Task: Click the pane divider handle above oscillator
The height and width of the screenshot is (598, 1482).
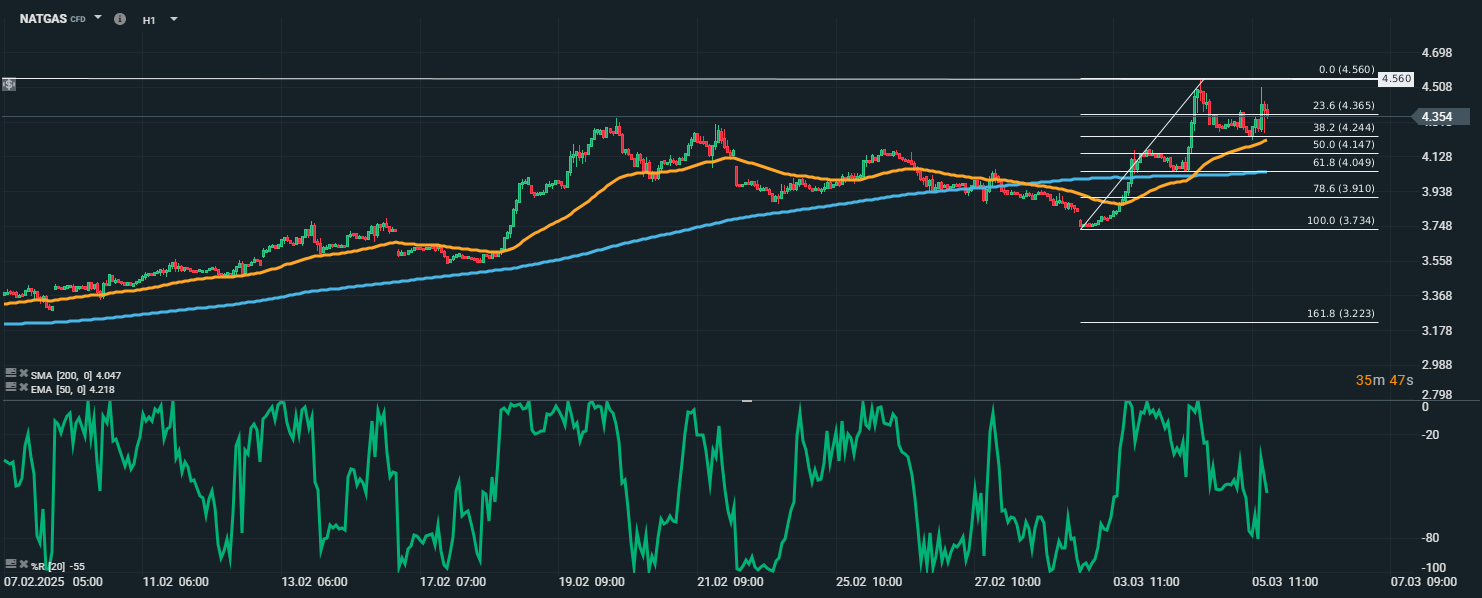Action: (x=745, y=401)
